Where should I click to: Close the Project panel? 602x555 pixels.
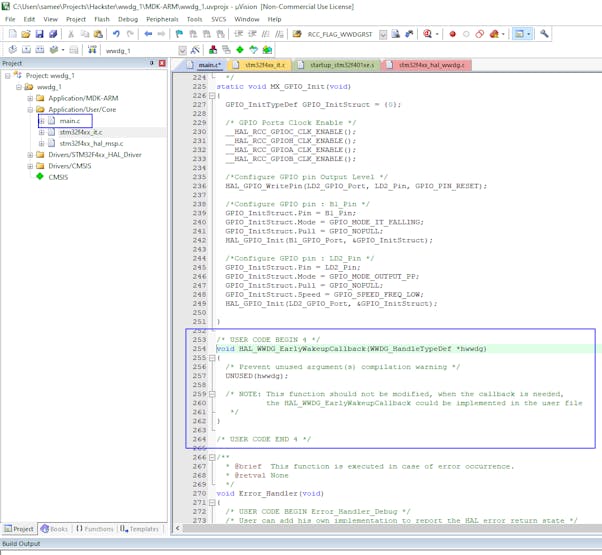point(162,63)
